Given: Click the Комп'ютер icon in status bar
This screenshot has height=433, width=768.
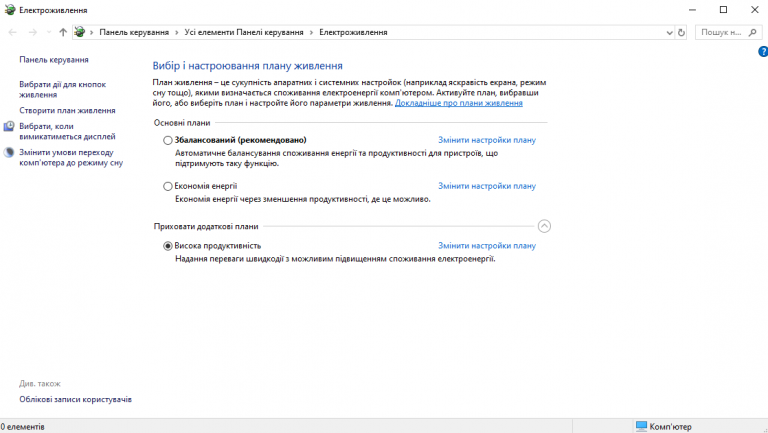Looking at the screenshot, I should pyautogui.click(x=641, y=427).
